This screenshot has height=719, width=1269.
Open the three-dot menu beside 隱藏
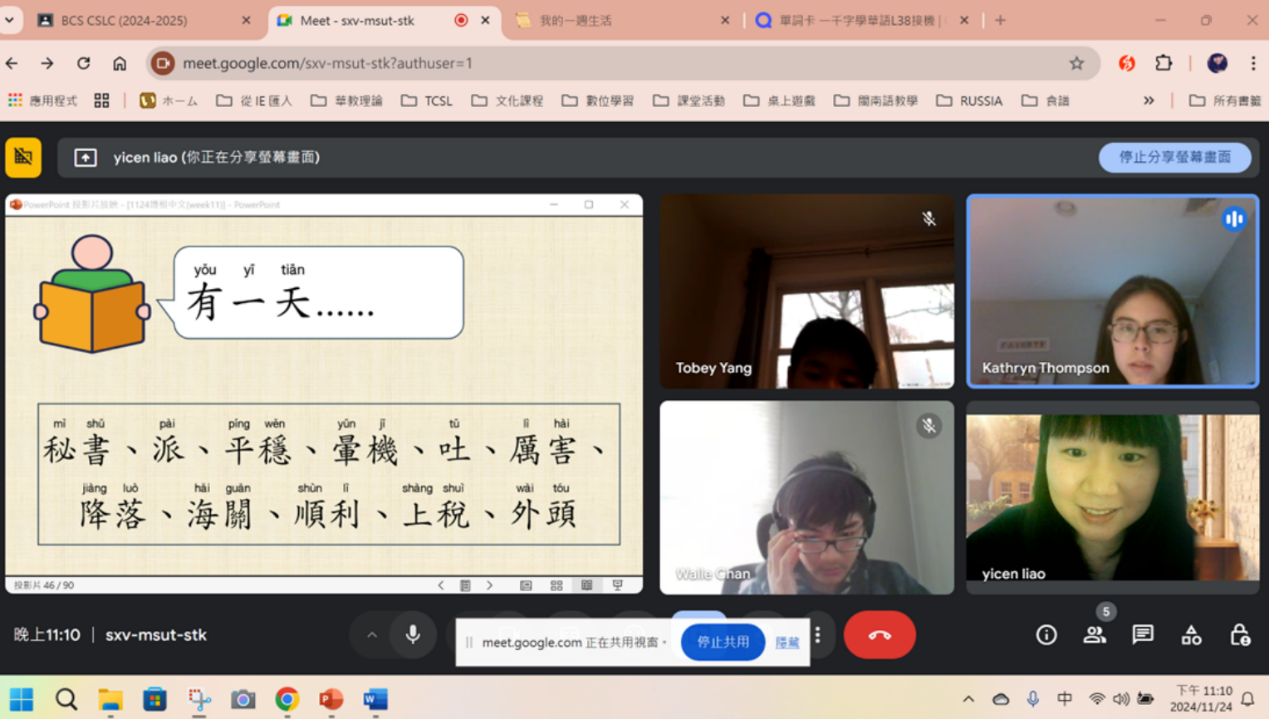tap(818, 636)
